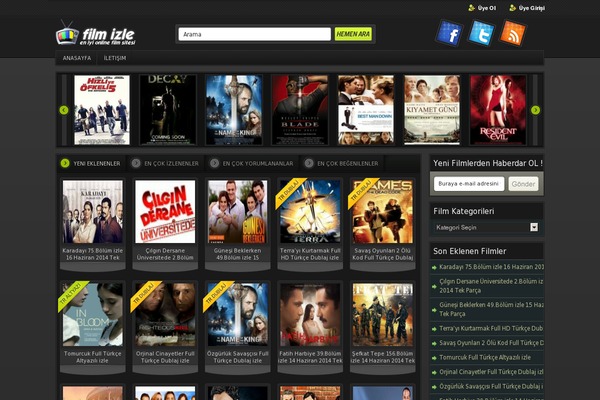Click the Üye Girişi link
600x400 pixels.
click(x=532, y=8)
